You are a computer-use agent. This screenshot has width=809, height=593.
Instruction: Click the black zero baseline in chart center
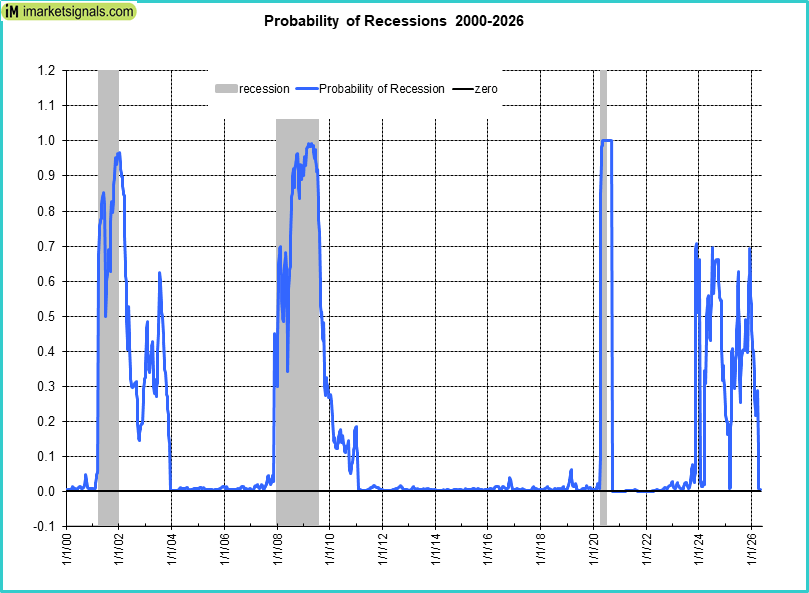click(450, 491)
